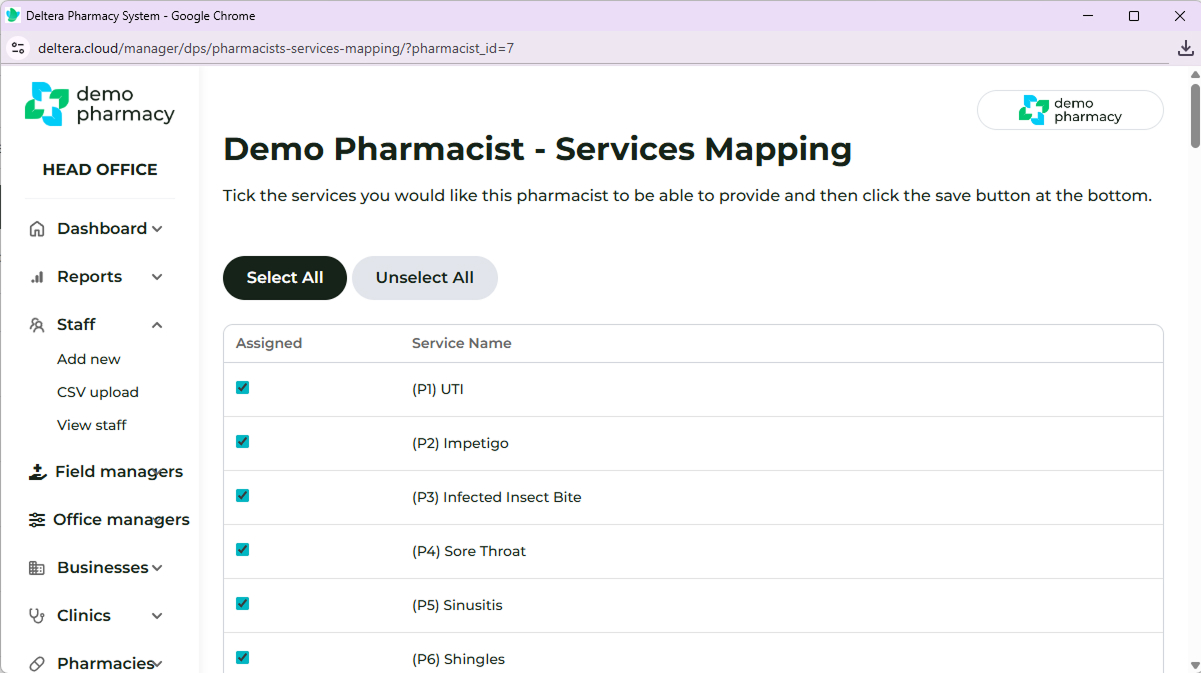Expand the Reports menu chevron

coord(157,277)
